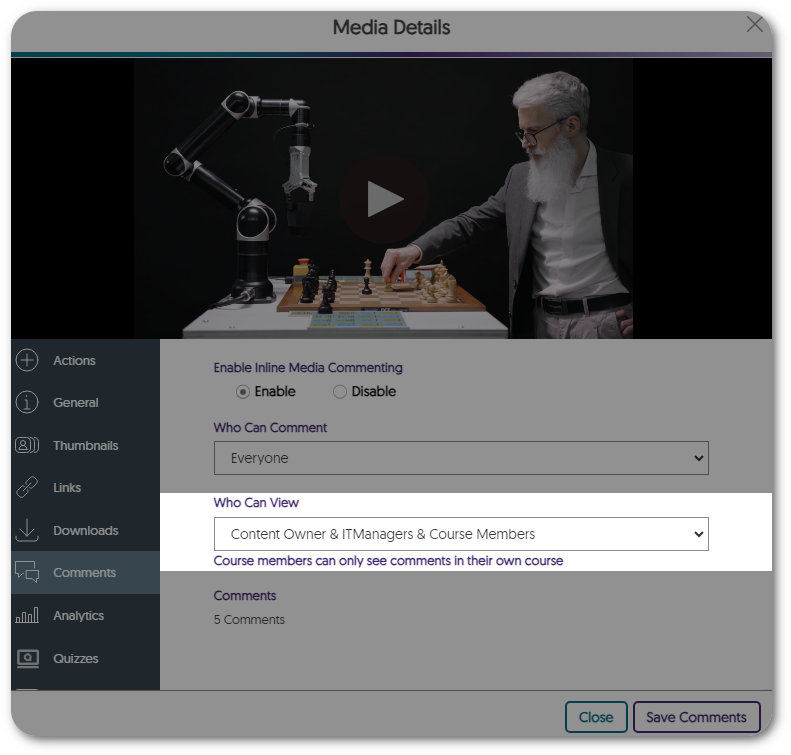Click the 5 Comments text

(249, 619)
